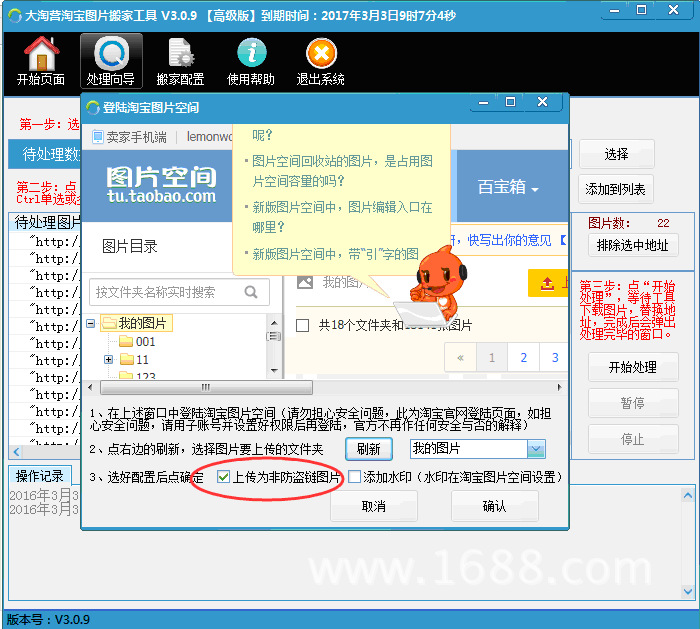The height and width of the screenshot is (629, 700).
Task: Click the 我的图片 picture icon above the list
Action: click(305, 282)
